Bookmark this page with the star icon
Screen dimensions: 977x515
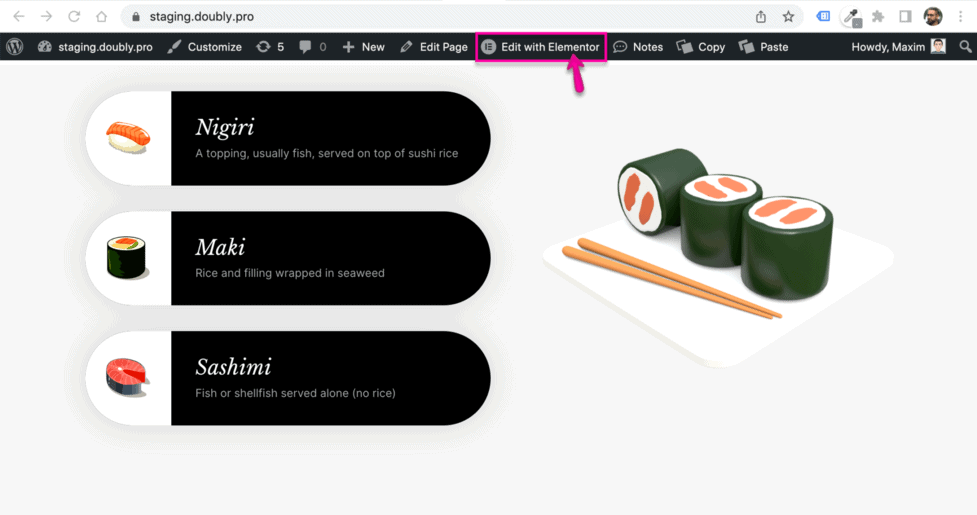788,17
